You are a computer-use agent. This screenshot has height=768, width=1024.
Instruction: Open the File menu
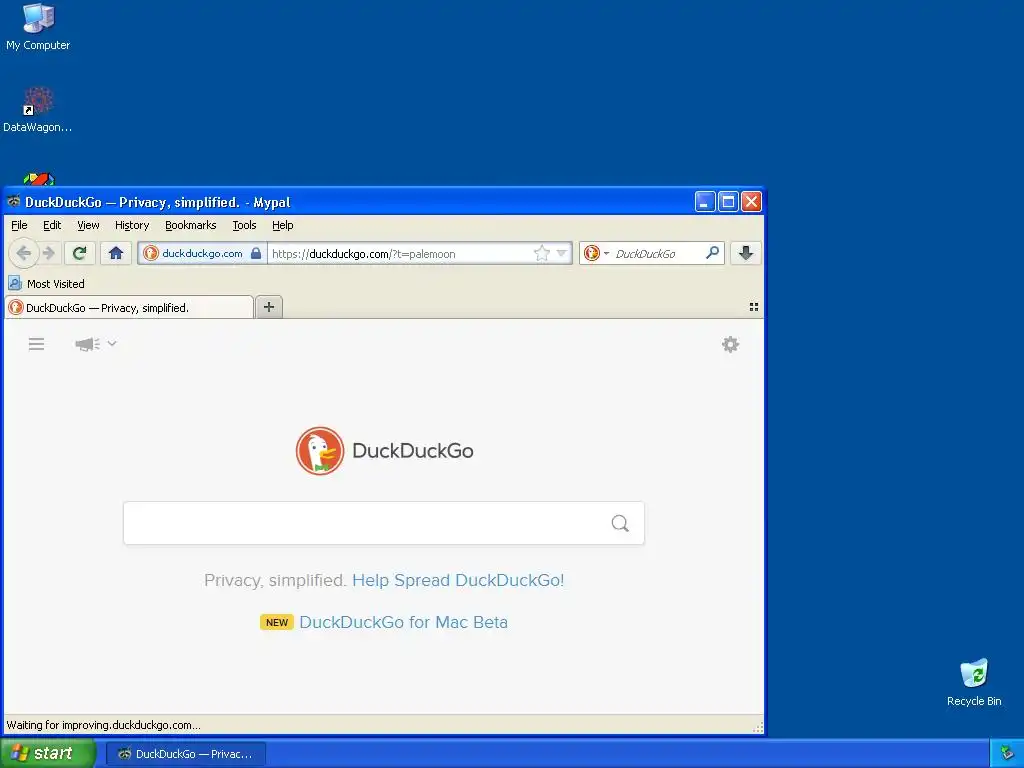tap(20, 225)
